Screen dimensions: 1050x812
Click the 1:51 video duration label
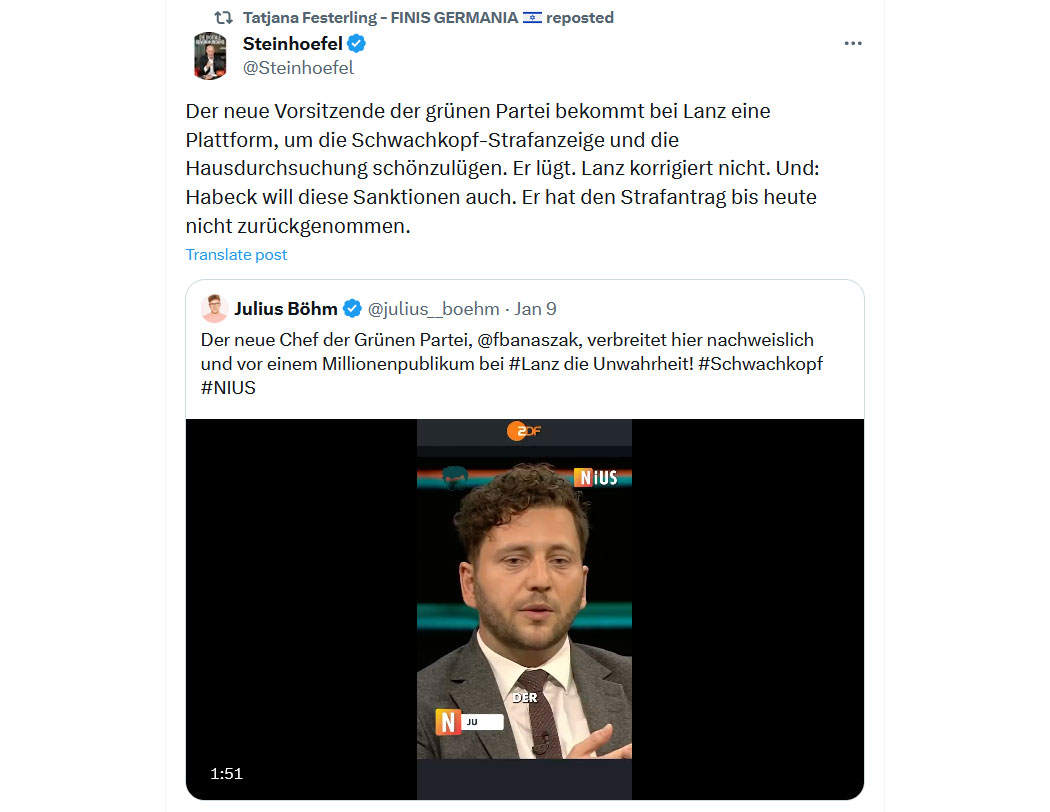226,774
